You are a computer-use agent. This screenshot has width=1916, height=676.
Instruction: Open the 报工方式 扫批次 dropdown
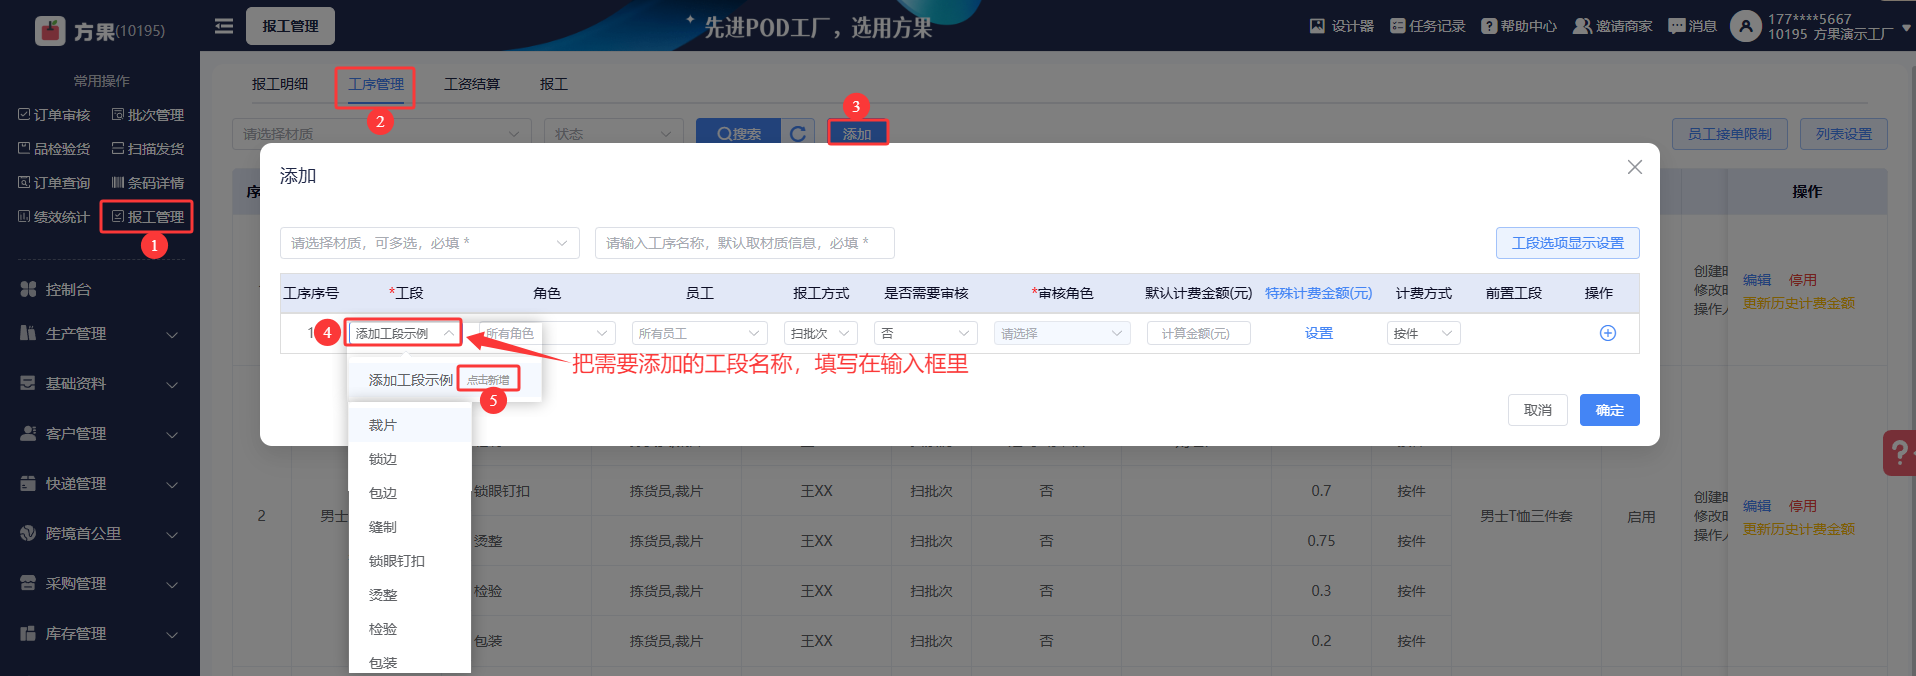[820, 333]
